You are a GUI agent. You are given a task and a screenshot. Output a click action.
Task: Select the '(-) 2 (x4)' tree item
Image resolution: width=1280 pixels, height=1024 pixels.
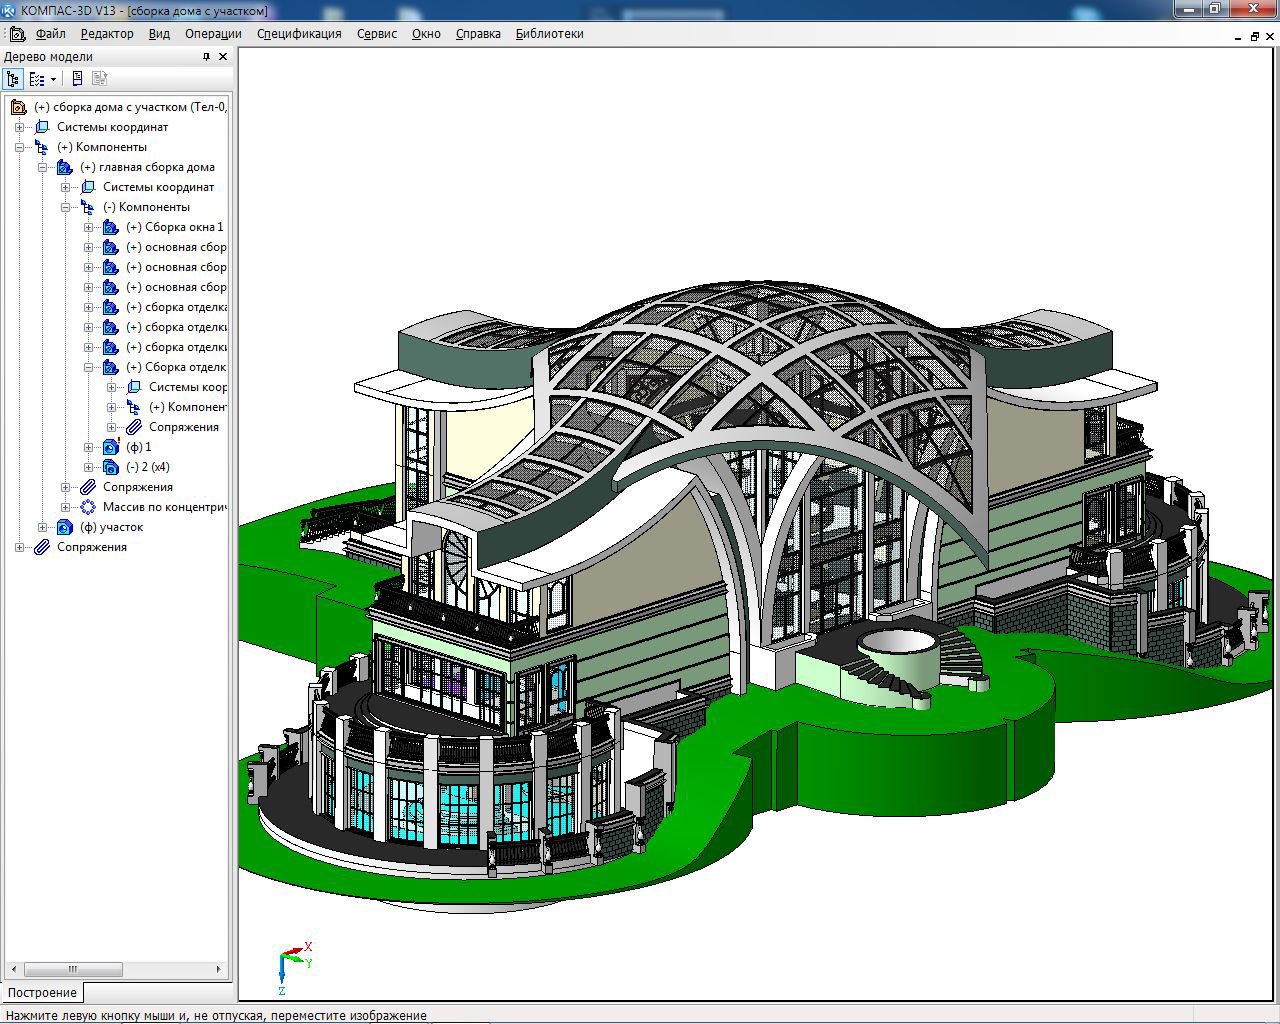(x=147, y=467)
